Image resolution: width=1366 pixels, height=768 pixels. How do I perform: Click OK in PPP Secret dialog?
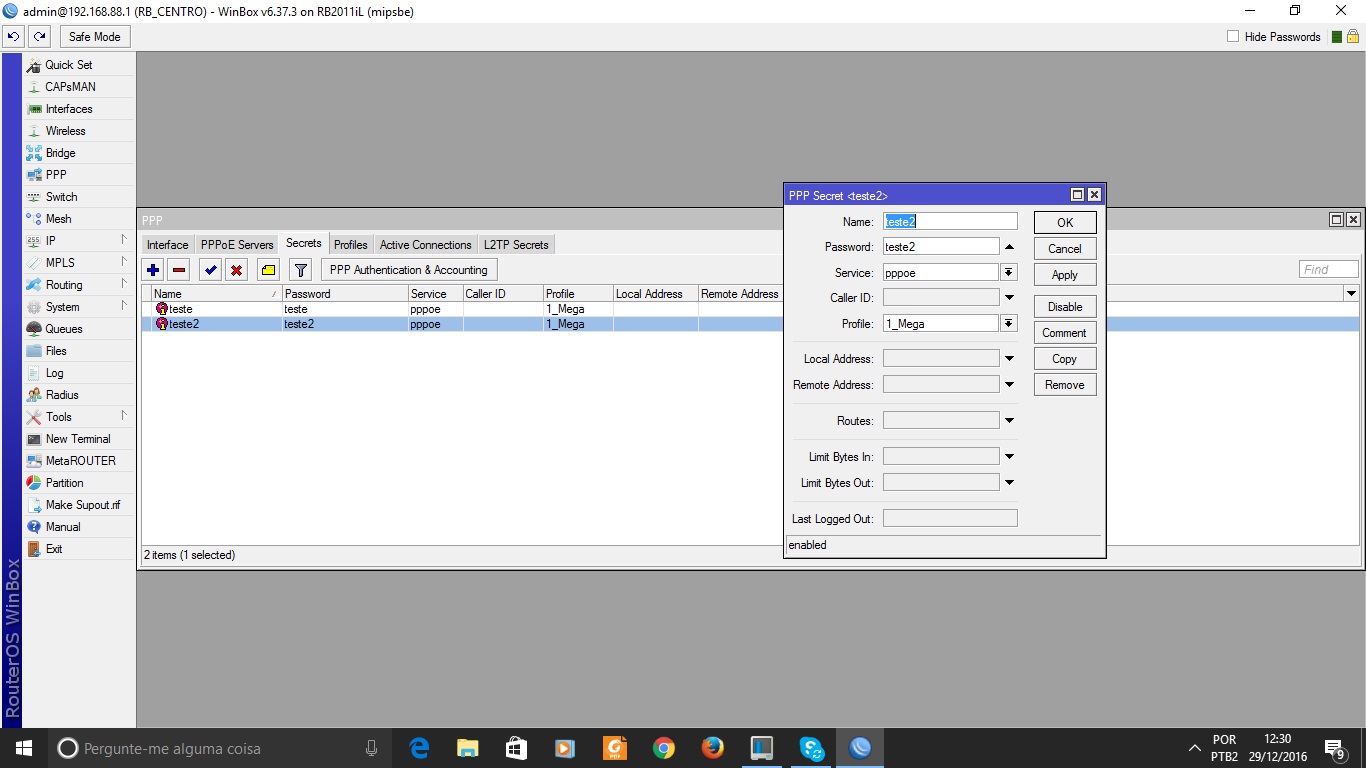click(1065, 222)
